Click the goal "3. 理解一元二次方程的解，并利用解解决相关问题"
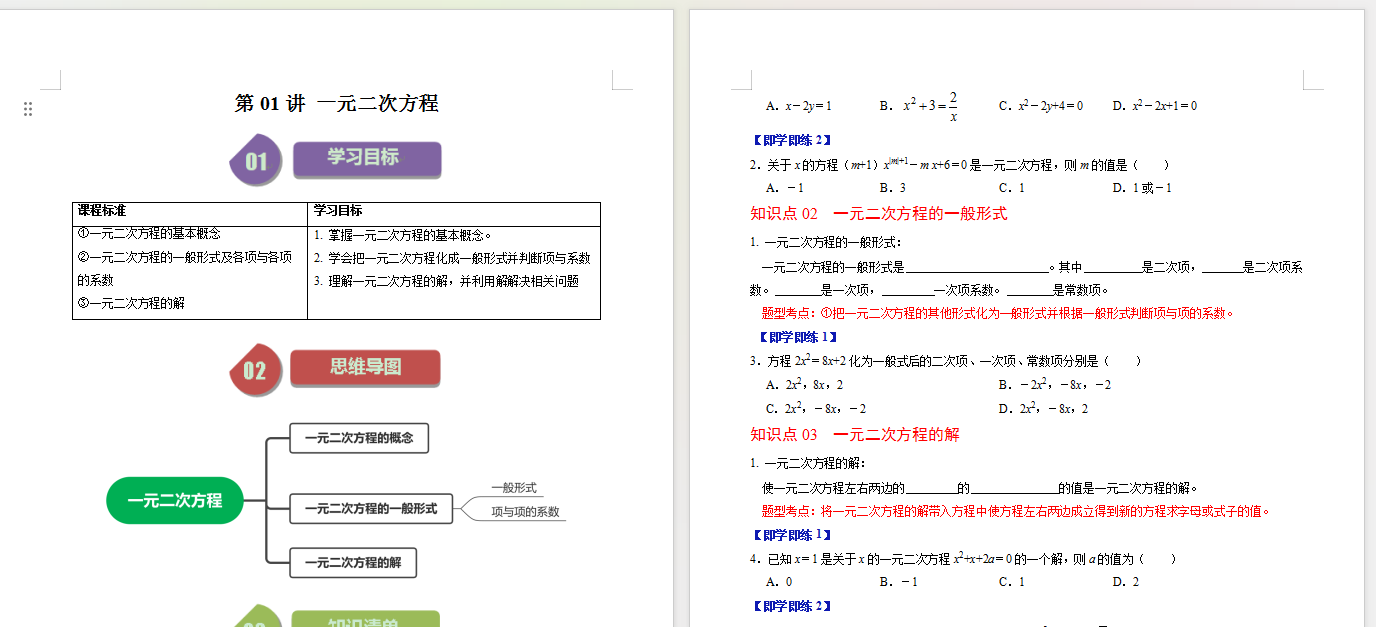This screenshot has height=627, width=1376. (x=446, y=281)
